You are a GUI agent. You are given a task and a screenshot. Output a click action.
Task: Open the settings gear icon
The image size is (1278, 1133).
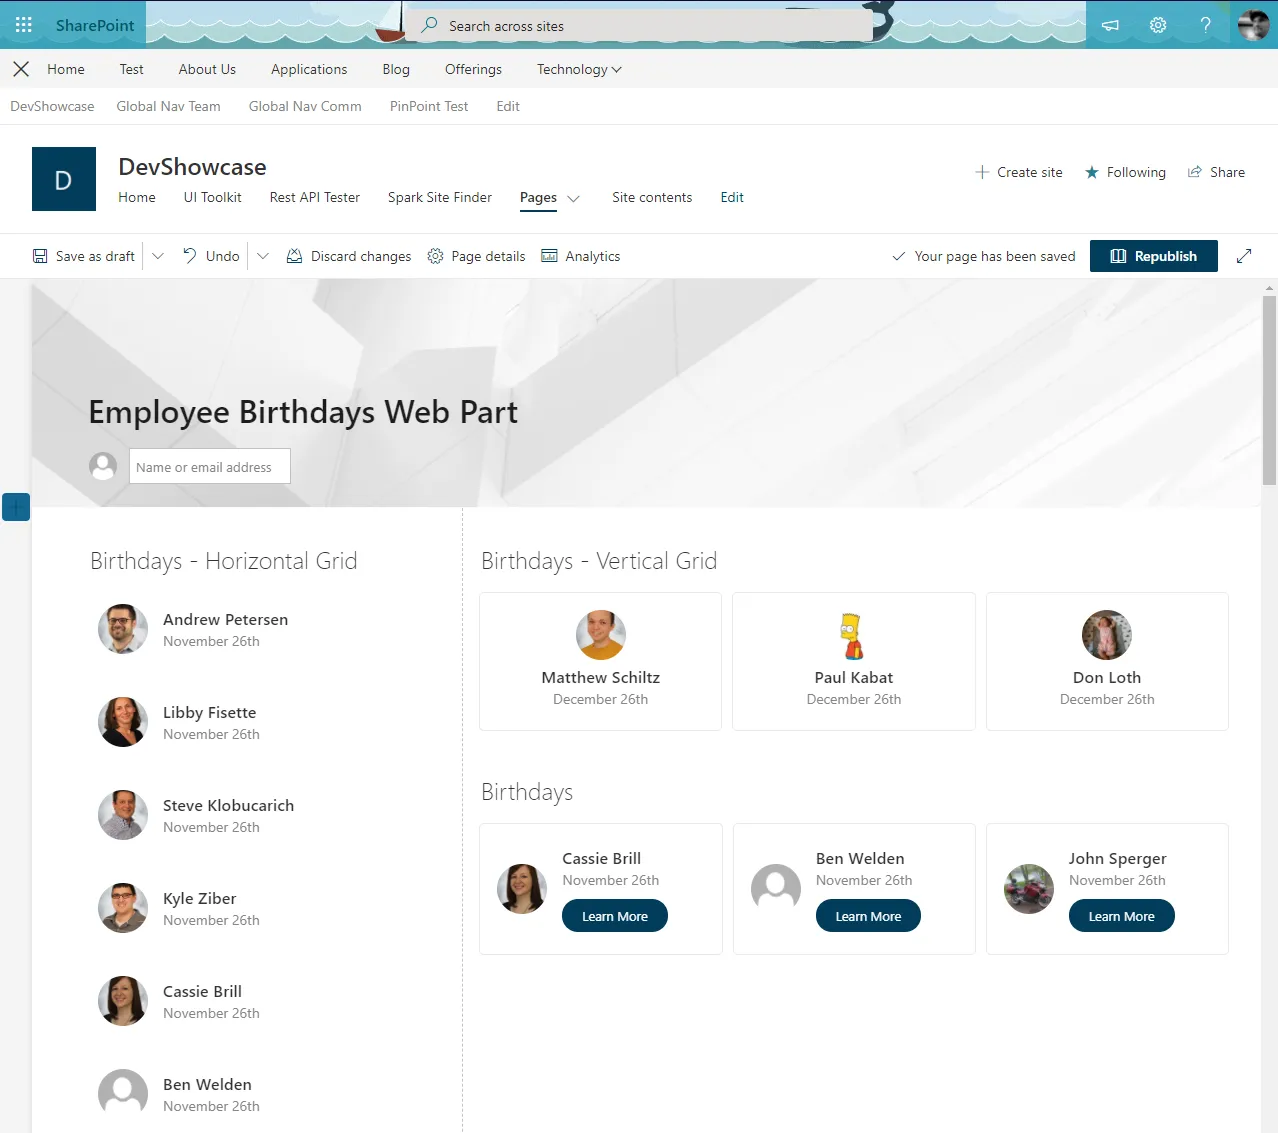1158,25
